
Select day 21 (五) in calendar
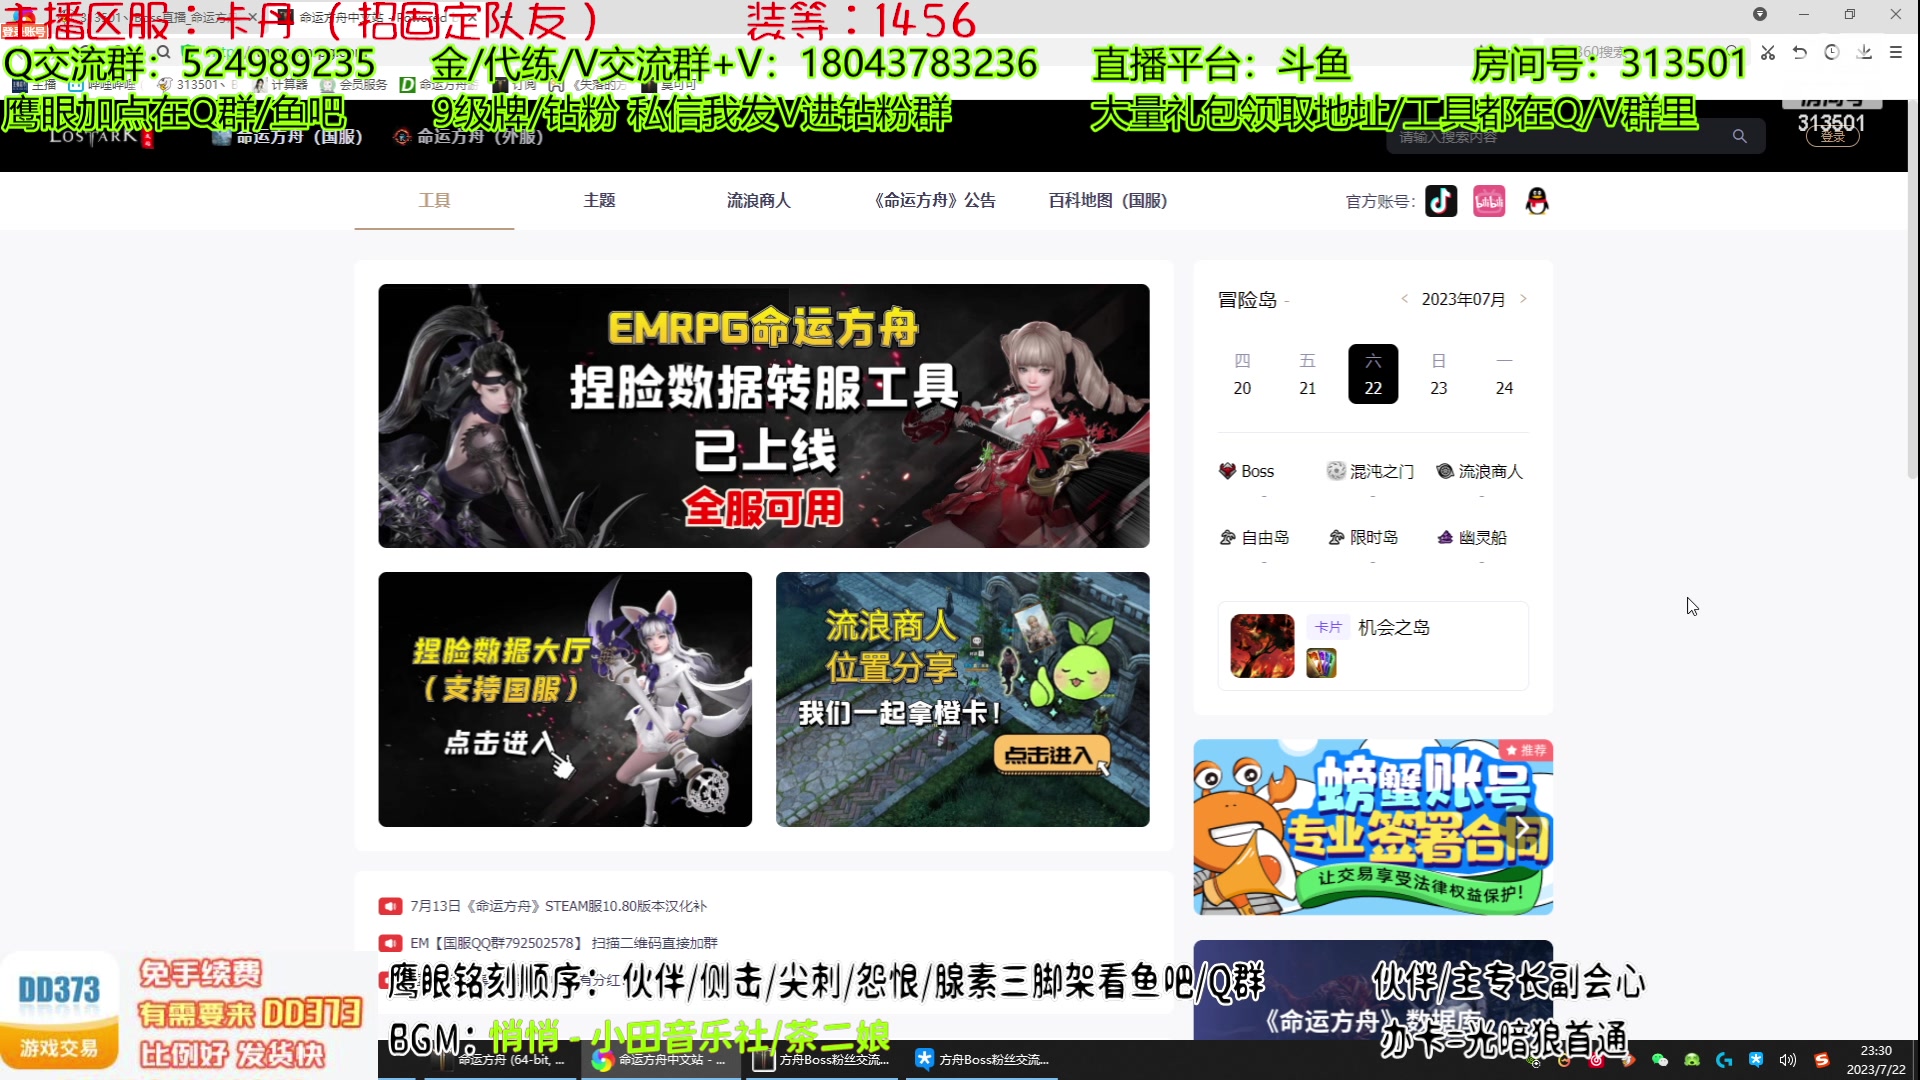1307,374
